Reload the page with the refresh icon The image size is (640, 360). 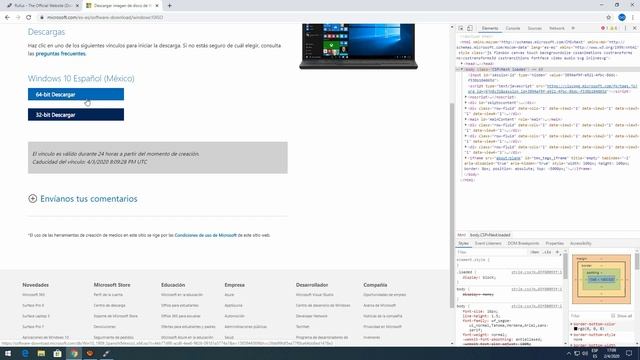[x=29, y=18]
